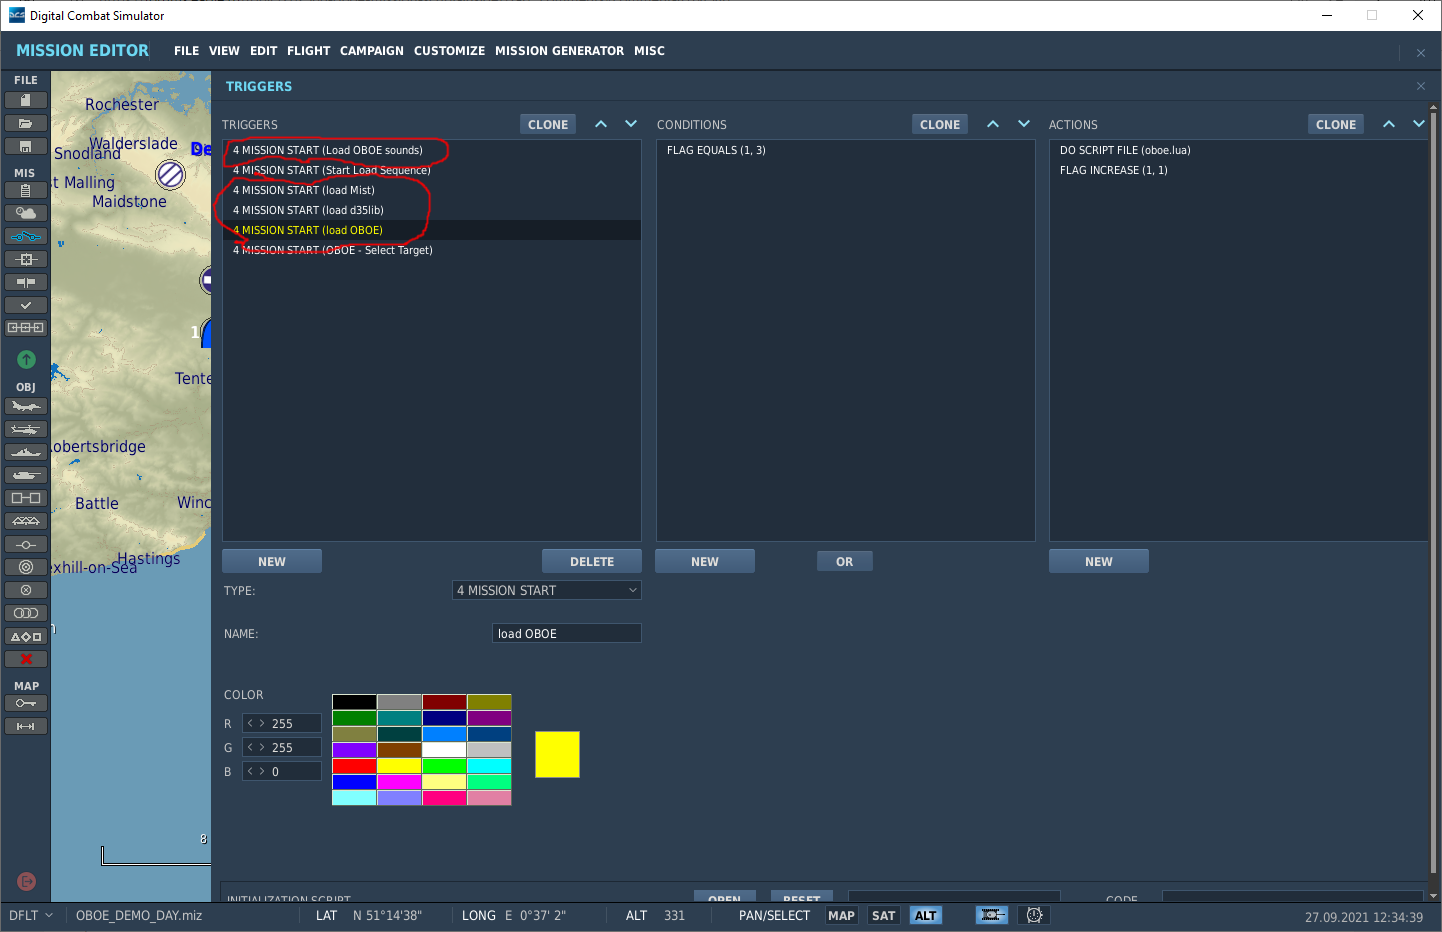The width and height of the screenshot is (1442, 932).
Task: Pick the magenta color swatch
Action: pos(399,782)
